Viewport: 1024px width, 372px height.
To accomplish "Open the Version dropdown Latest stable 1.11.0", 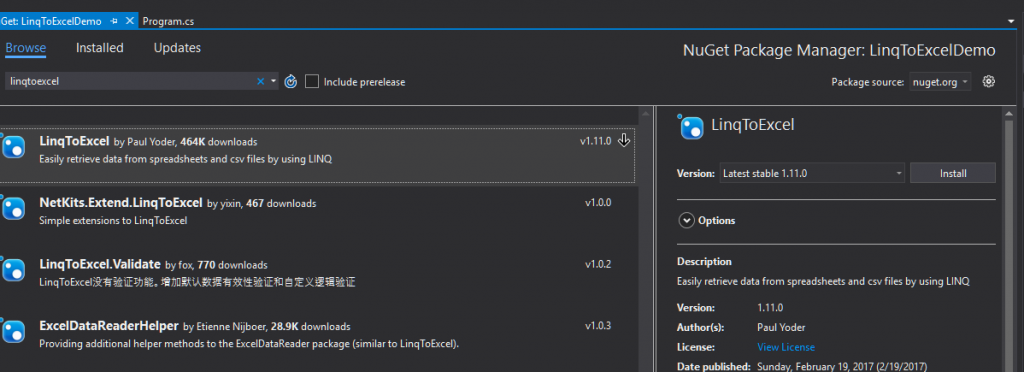I will tap(812, 174).
